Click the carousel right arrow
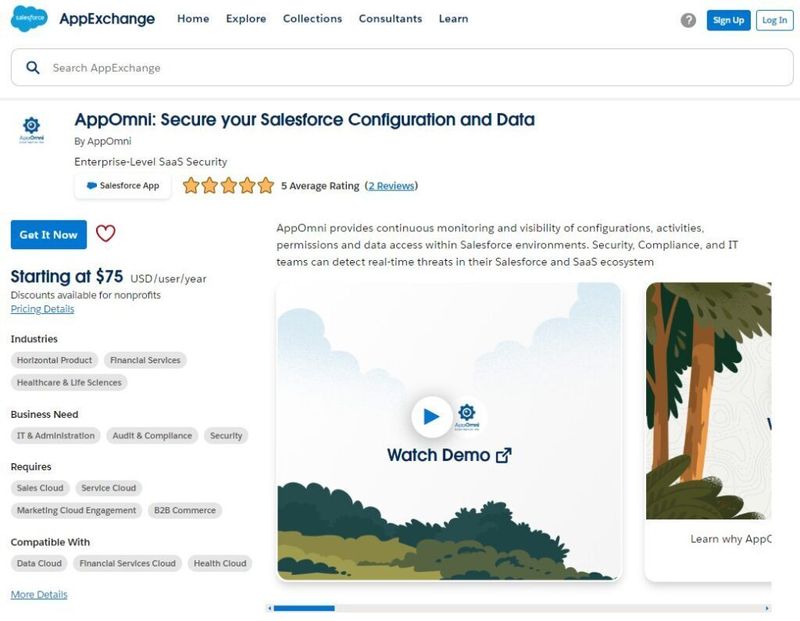Viewport: 800px width, 621px height. [x=767, y=608]
